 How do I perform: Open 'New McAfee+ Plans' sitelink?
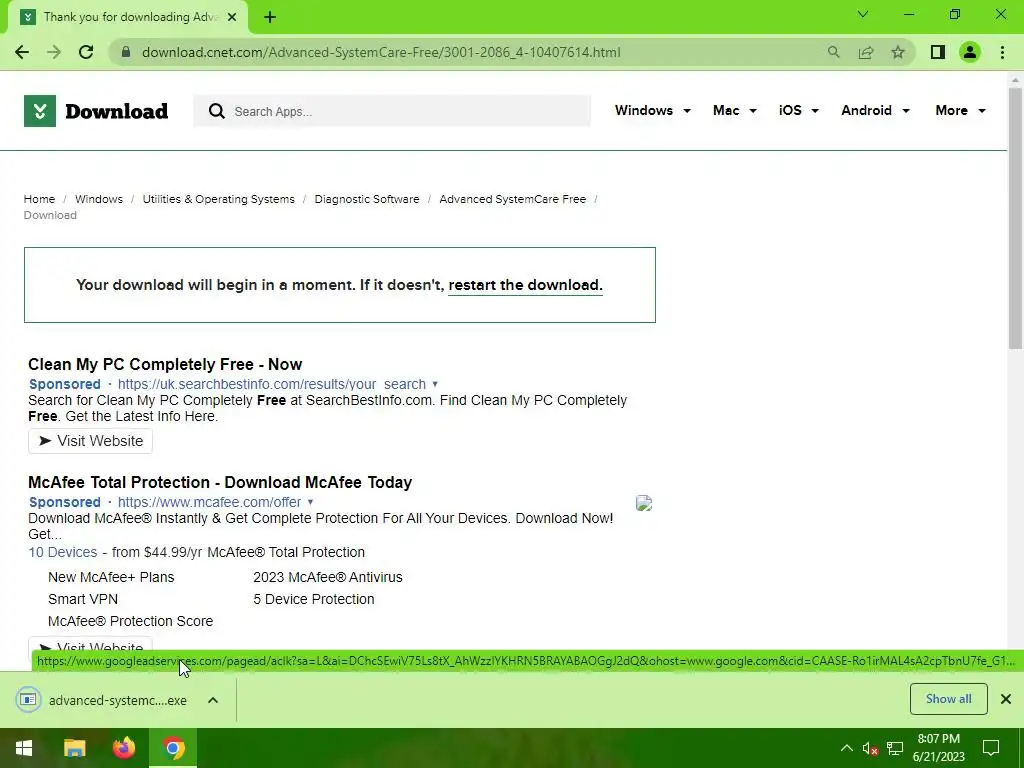point(111,577)
